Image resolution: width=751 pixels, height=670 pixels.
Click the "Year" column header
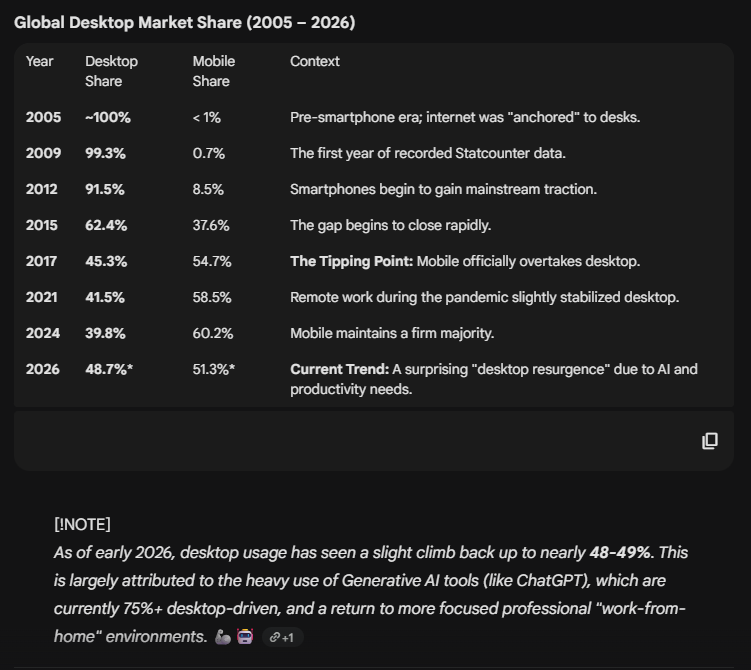[40, 61]
